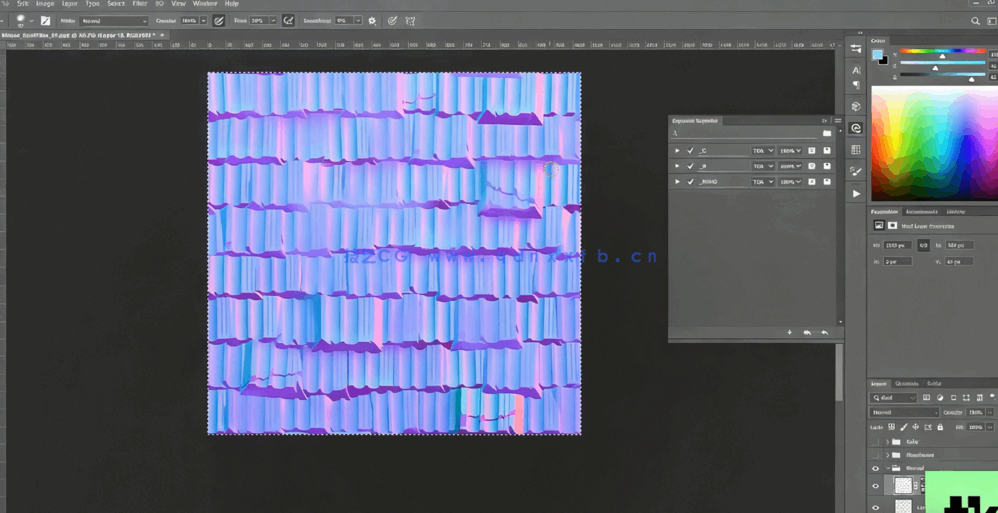Click the add button at the exporter panel bottom
Viewport: 998px width, 513px height.
[789, 332]
